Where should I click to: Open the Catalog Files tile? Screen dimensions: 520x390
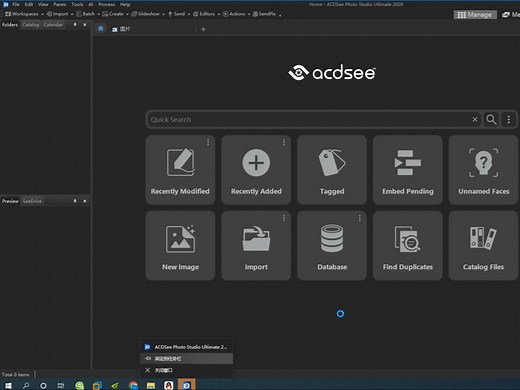[483, 245]
